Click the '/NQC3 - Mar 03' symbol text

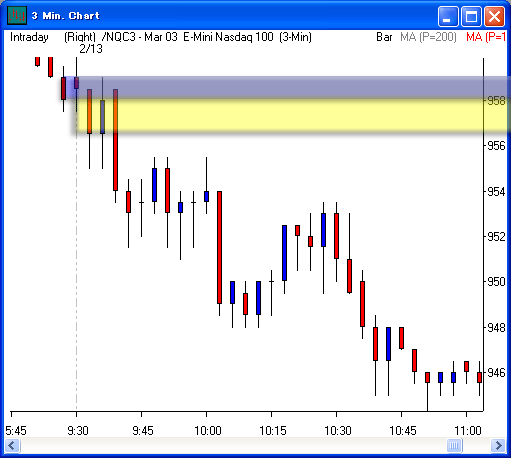pyautogui.click(x=140, y=37)
